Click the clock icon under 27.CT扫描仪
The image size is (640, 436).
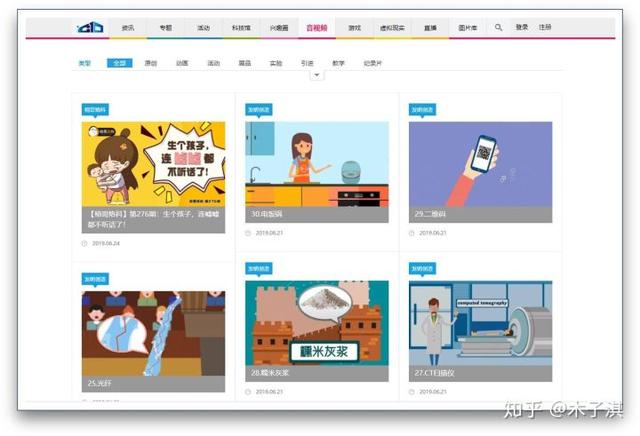coord(411,392)
